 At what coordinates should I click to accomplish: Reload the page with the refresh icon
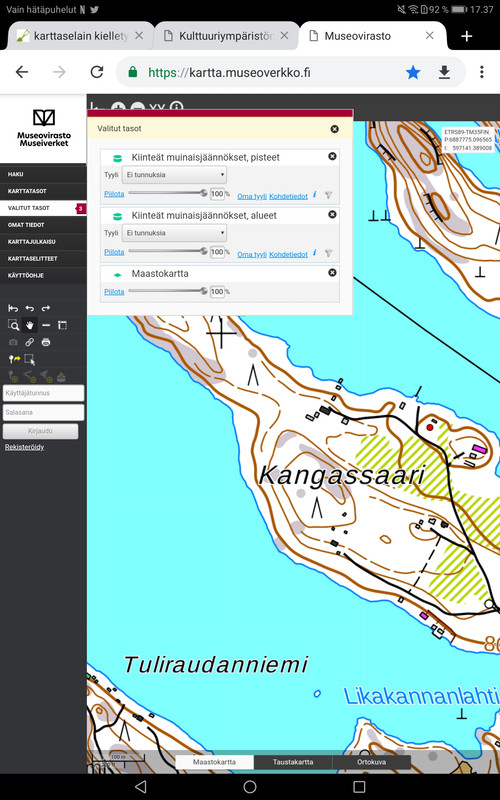(96, 72)
